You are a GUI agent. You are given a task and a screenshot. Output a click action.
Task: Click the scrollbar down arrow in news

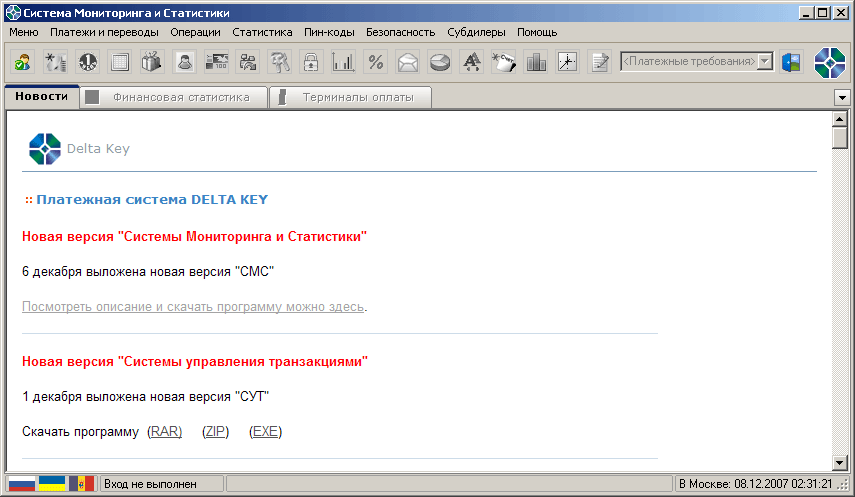coord(840,461)
